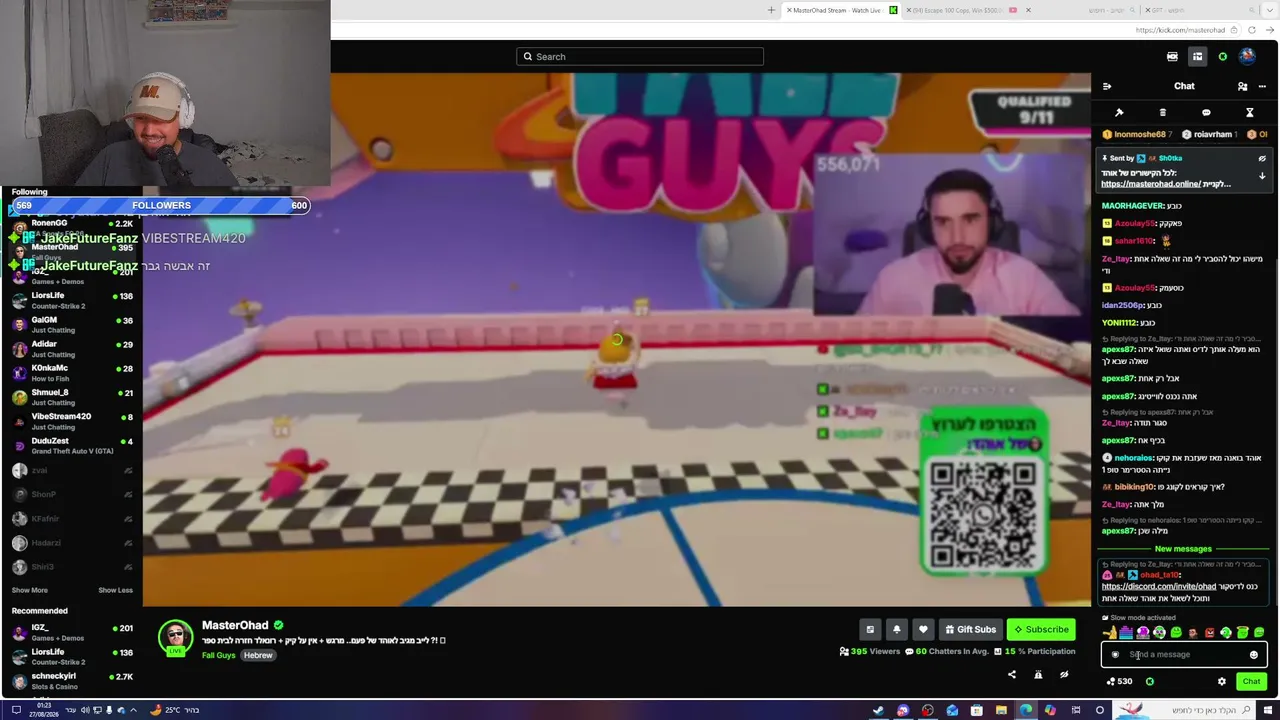Open the chat three-dots options menu

1262,86
